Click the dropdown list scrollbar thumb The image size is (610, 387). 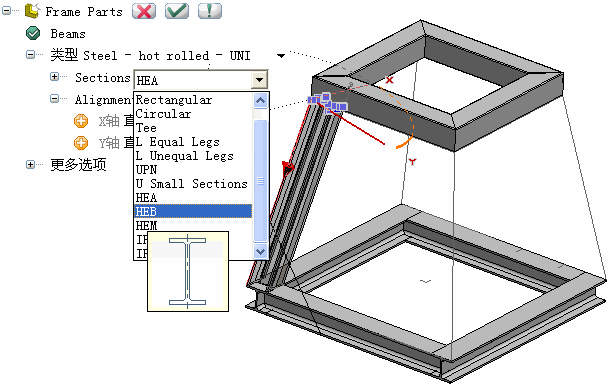(x=260, y=181)
